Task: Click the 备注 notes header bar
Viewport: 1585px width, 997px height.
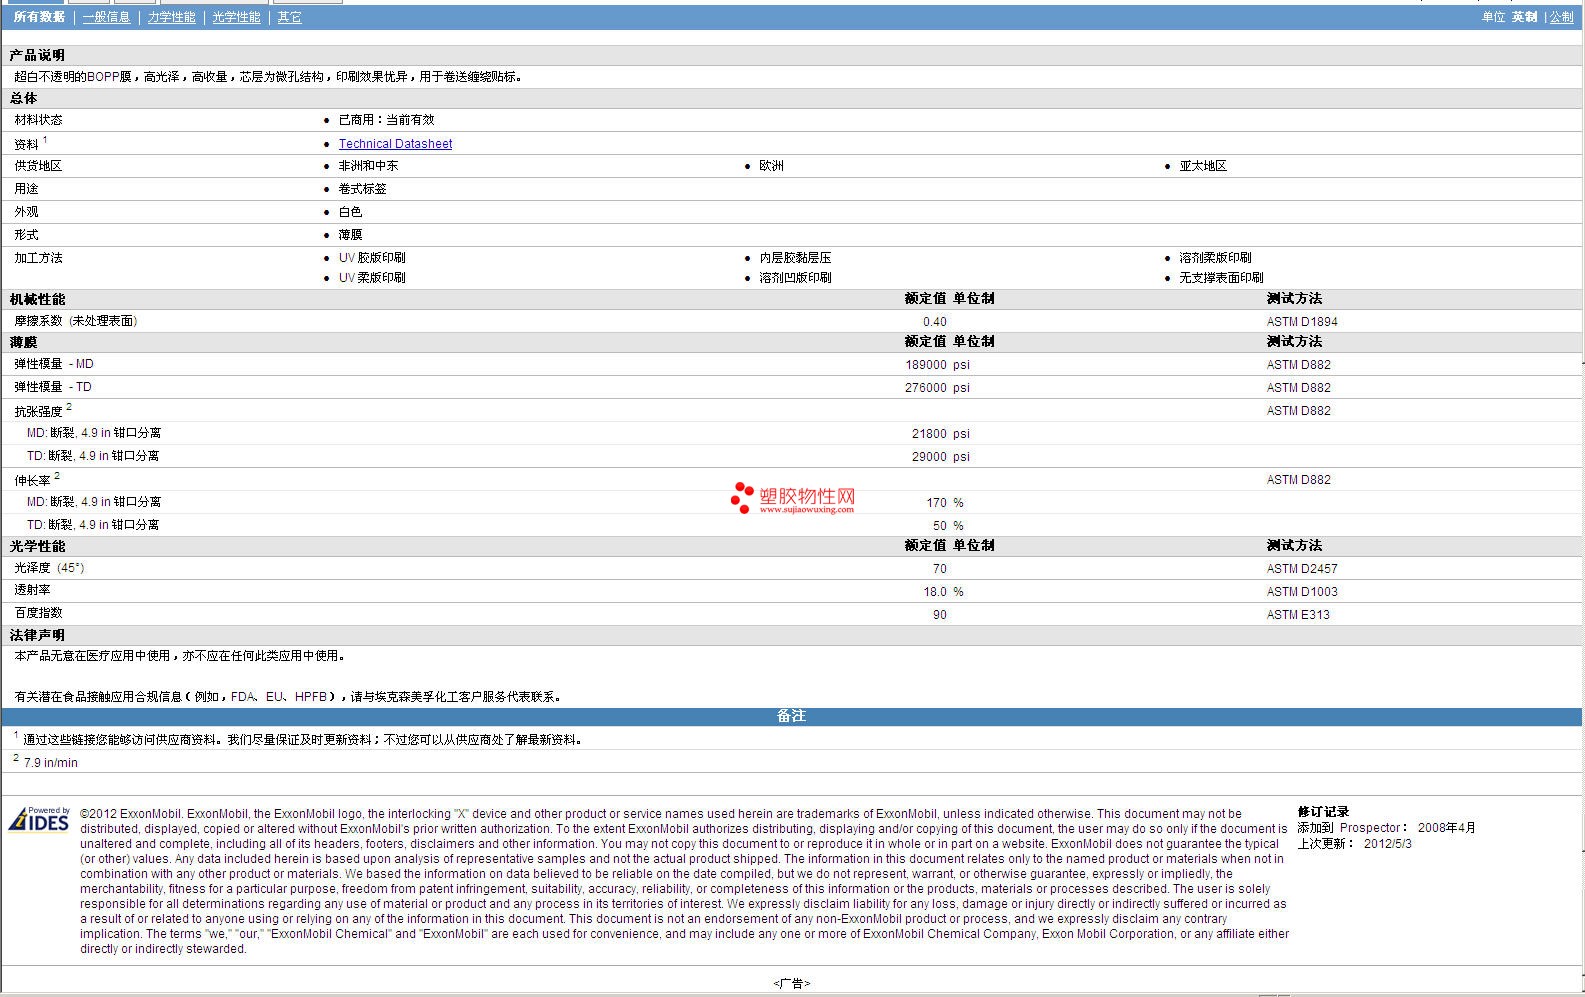Action: [x=791, y=716]
